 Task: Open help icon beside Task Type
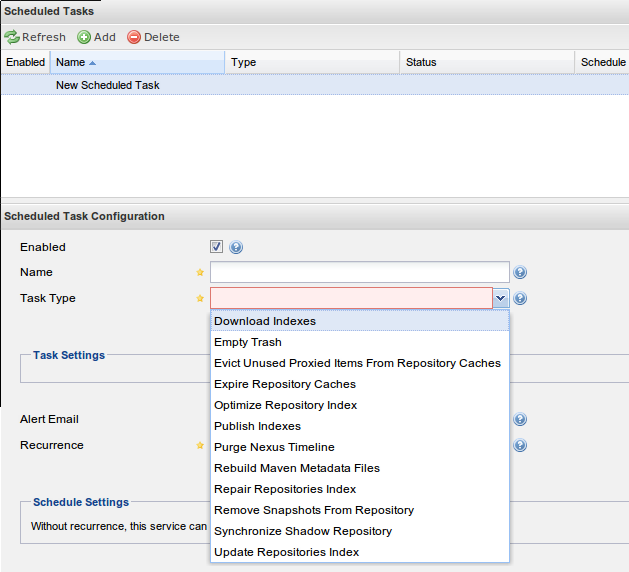coord(520,298)
